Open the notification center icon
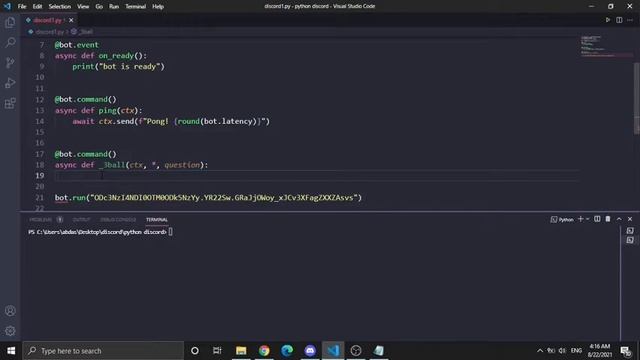This screenshot has width=640, height=360. pyautogui.click(x=625, y=351)
